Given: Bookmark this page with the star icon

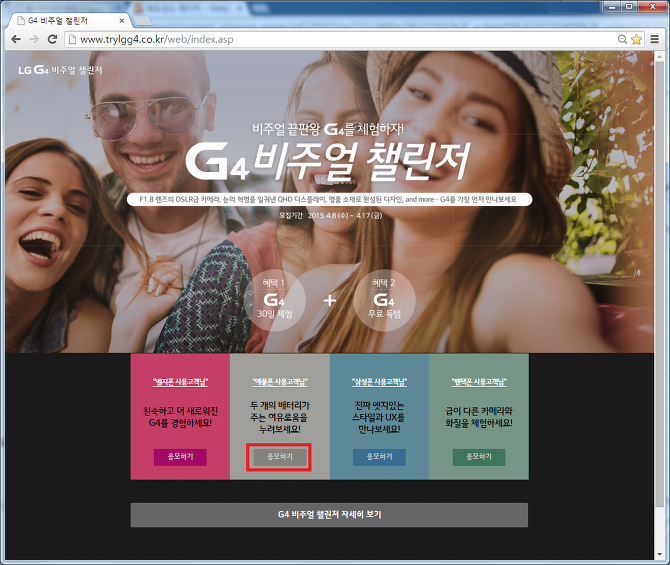Looking at the screenshot, I should tap(636, 39).
